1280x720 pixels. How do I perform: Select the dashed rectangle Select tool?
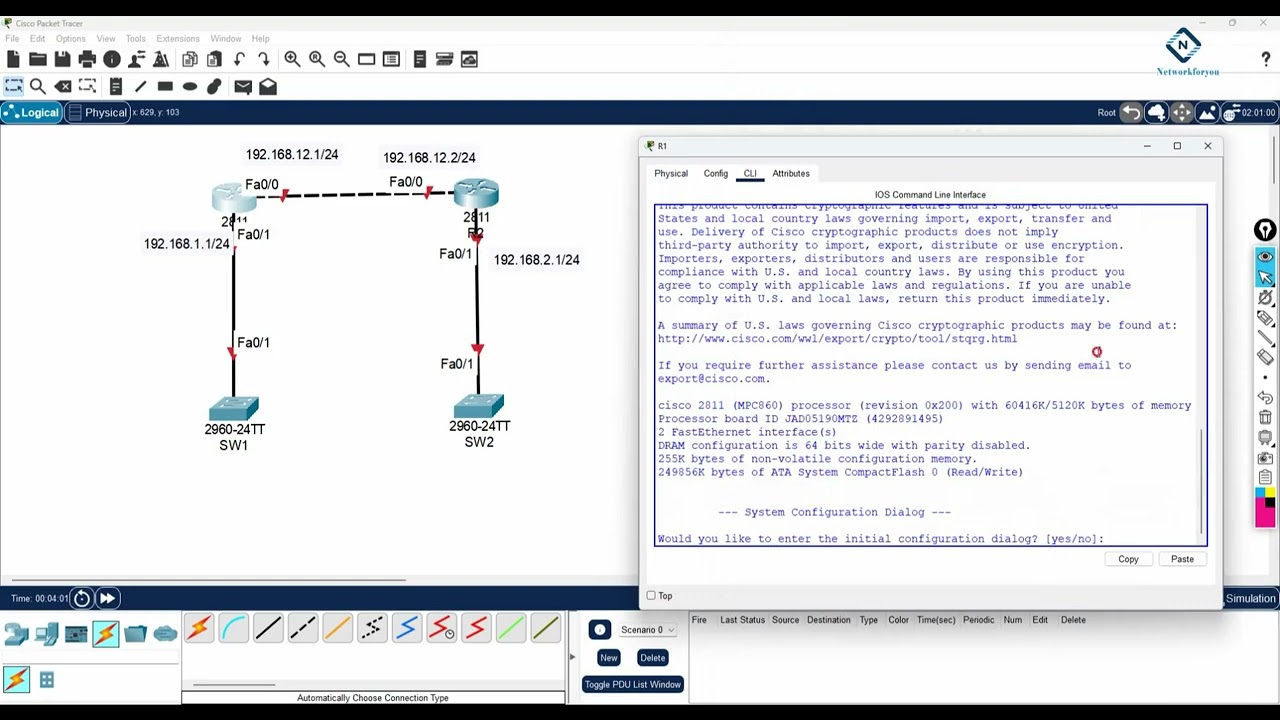click(x=13, y=87)
